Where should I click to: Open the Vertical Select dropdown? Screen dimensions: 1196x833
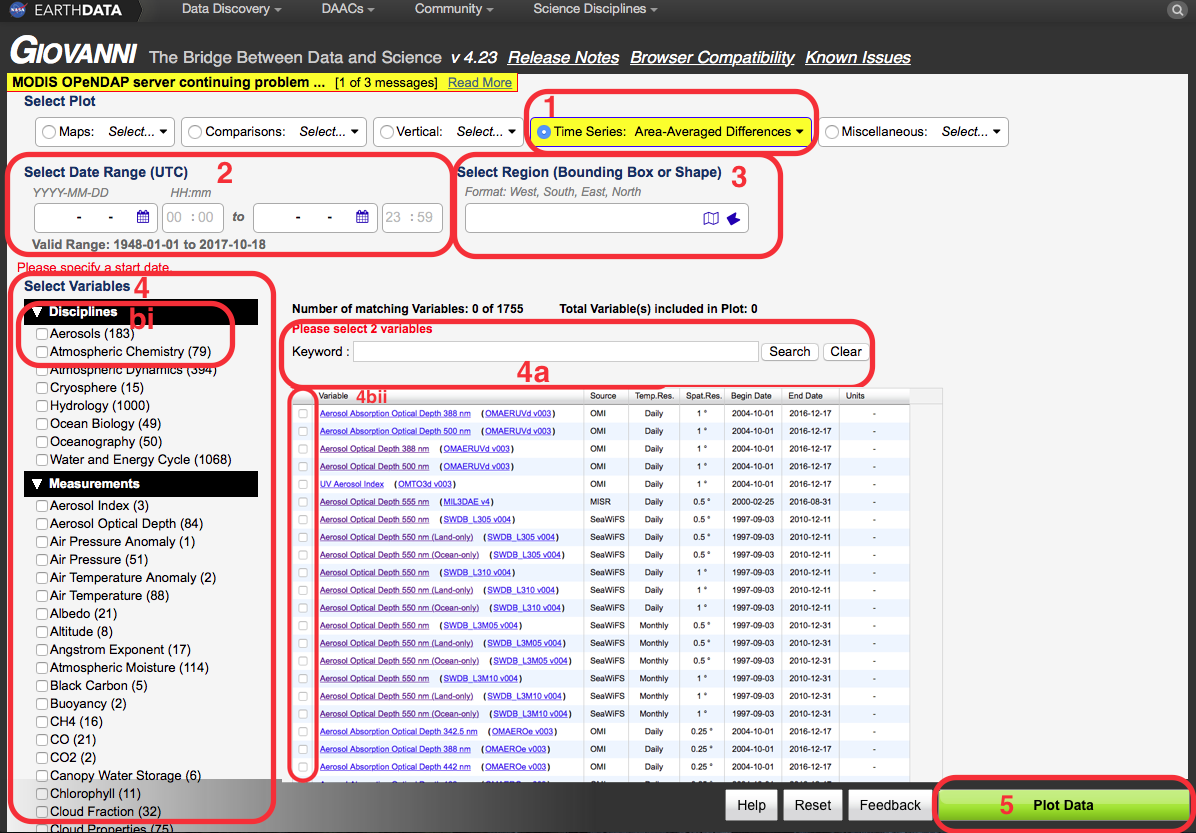tap(486, 132)
